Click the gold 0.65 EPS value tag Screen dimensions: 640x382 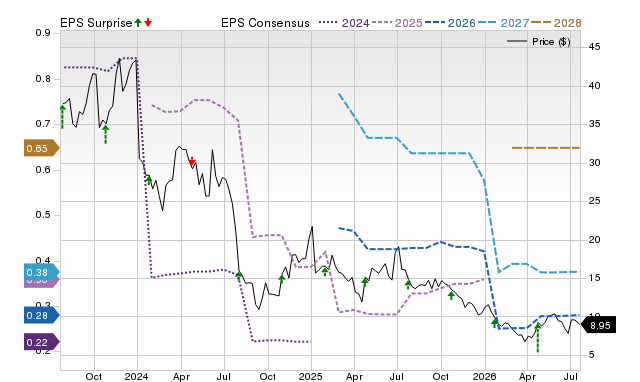[42, 149]
